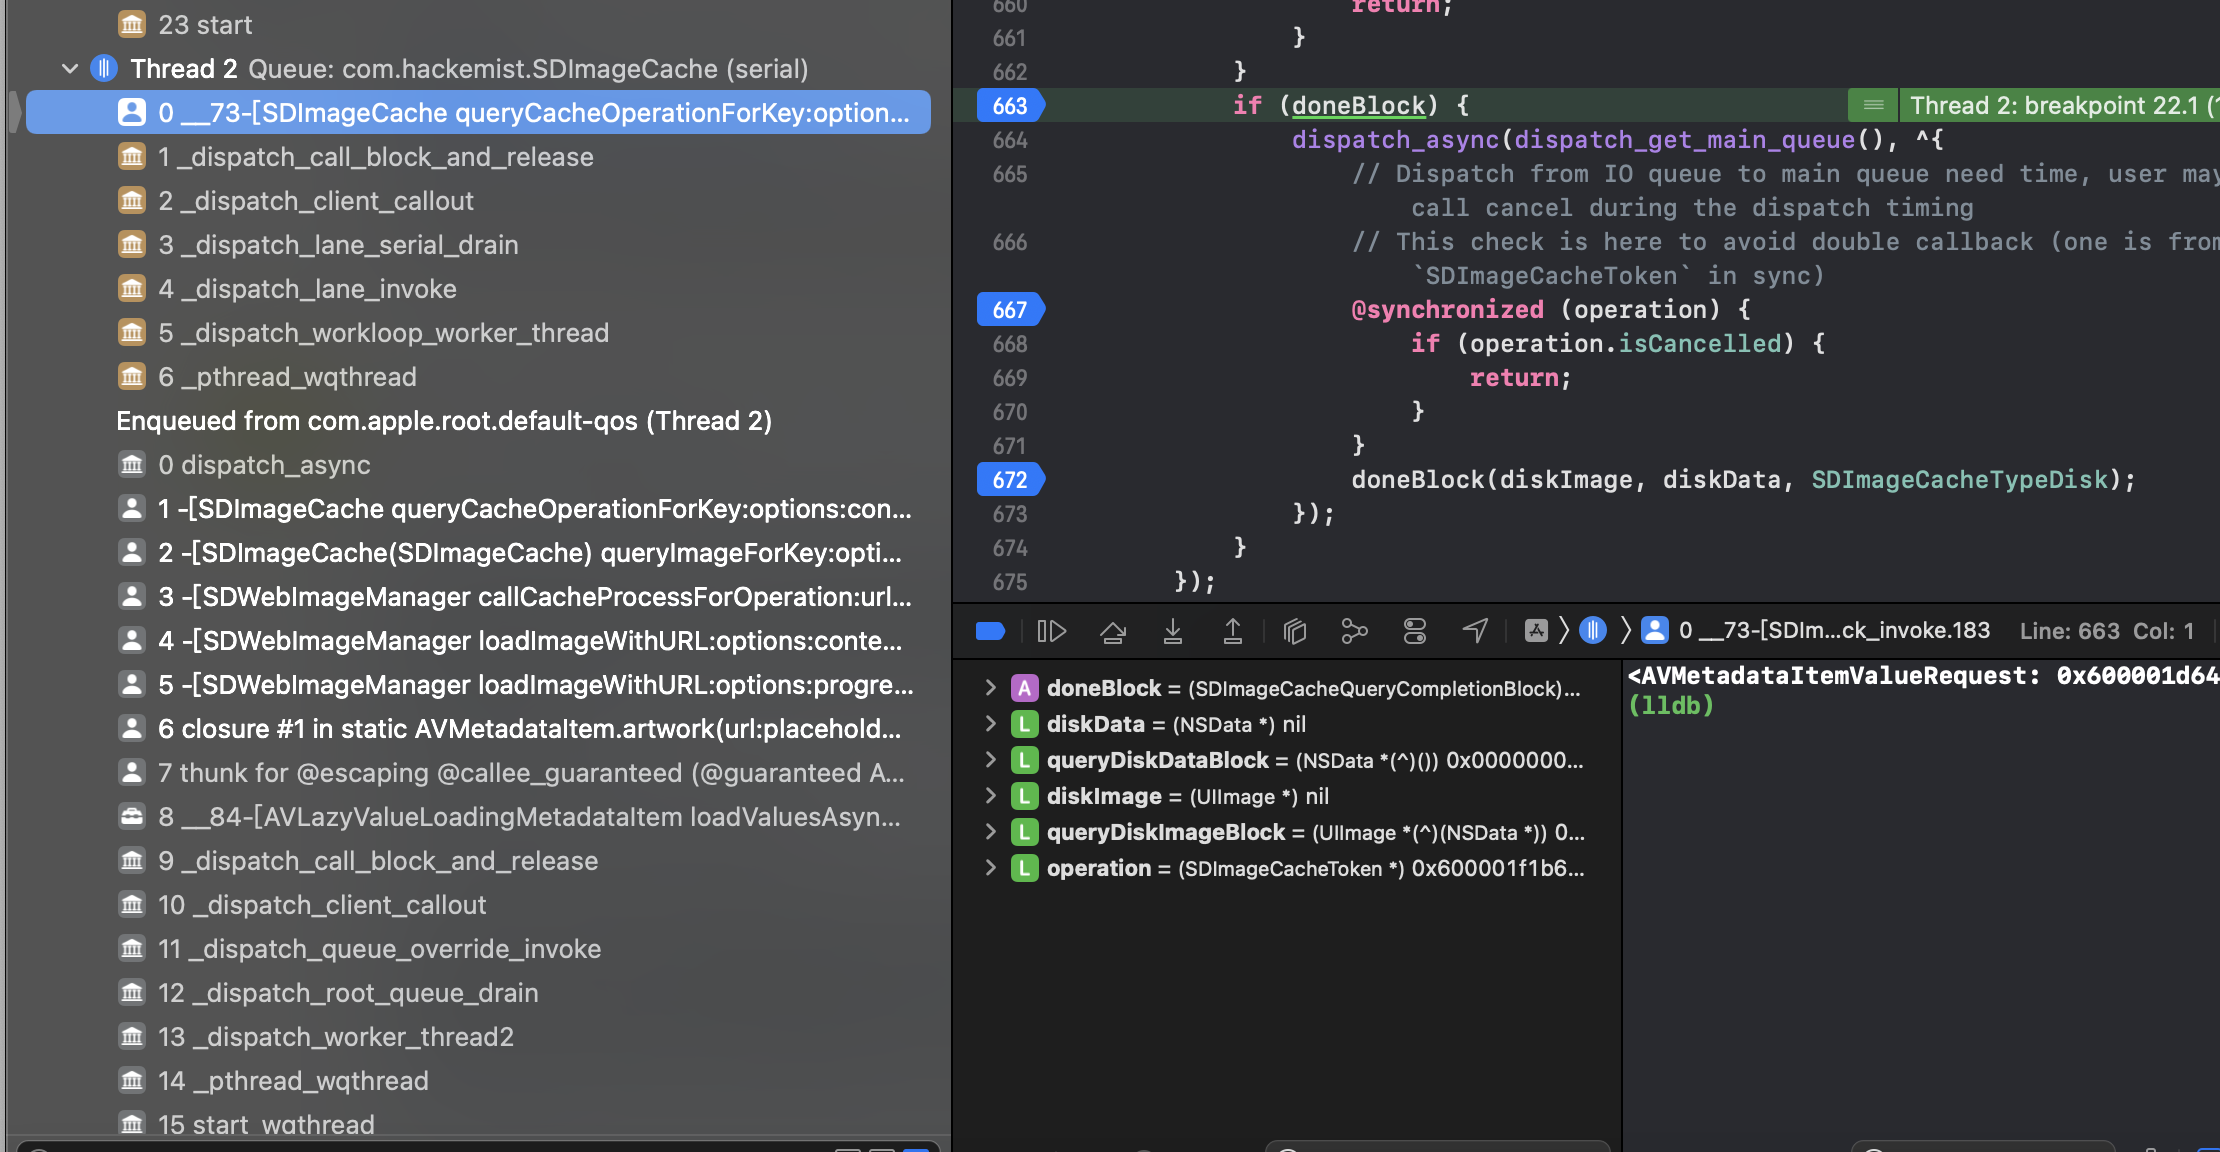Select frame 7 thunk for @escaping
Screen dimensions: 2220x1152
coord(478,773)
